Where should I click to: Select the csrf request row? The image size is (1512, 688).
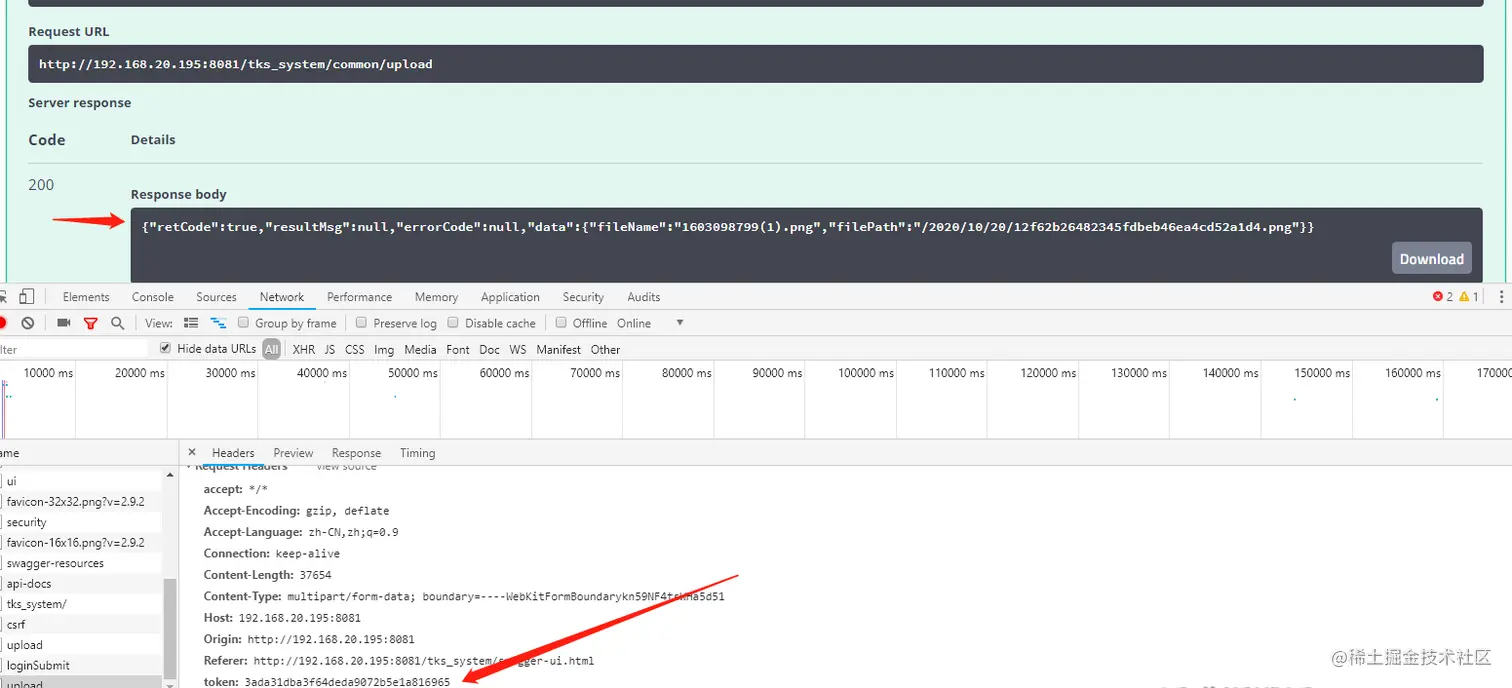pyautogui.click(x=80, y=625)
